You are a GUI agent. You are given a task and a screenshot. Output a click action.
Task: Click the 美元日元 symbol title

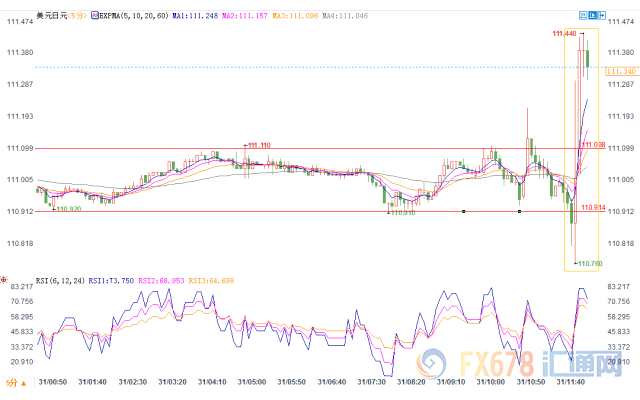(51, 16)
